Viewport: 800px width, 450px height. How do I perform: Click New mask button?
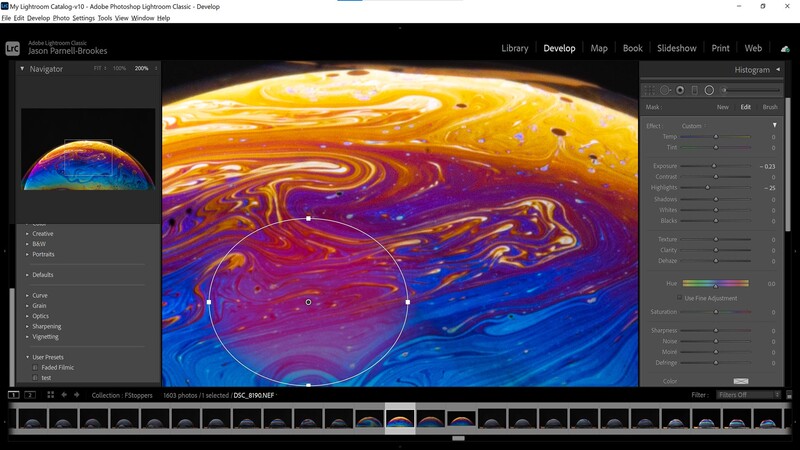pos(722,107)
